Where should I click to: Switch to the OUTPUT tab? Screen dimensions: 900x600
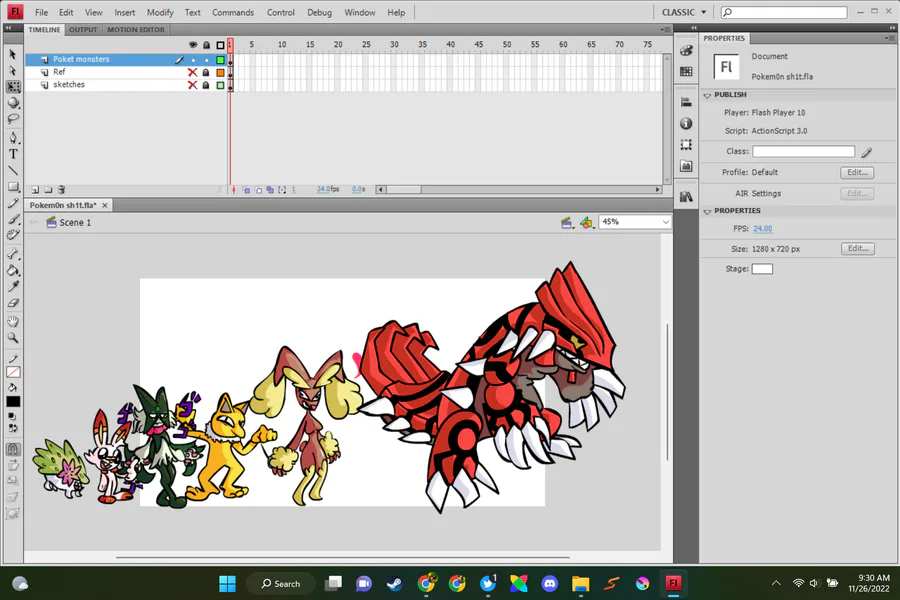[83, 29]
